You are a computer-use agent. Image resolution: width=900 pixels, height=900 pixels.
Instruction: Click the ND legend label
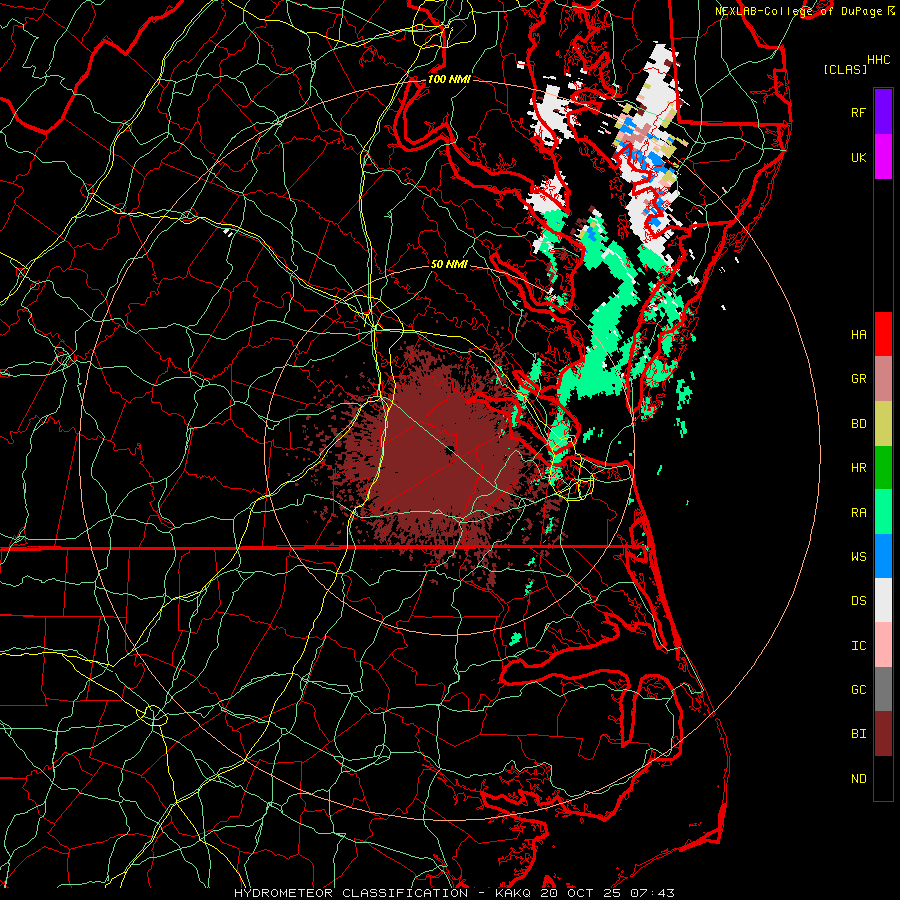[x=859, y=779]
